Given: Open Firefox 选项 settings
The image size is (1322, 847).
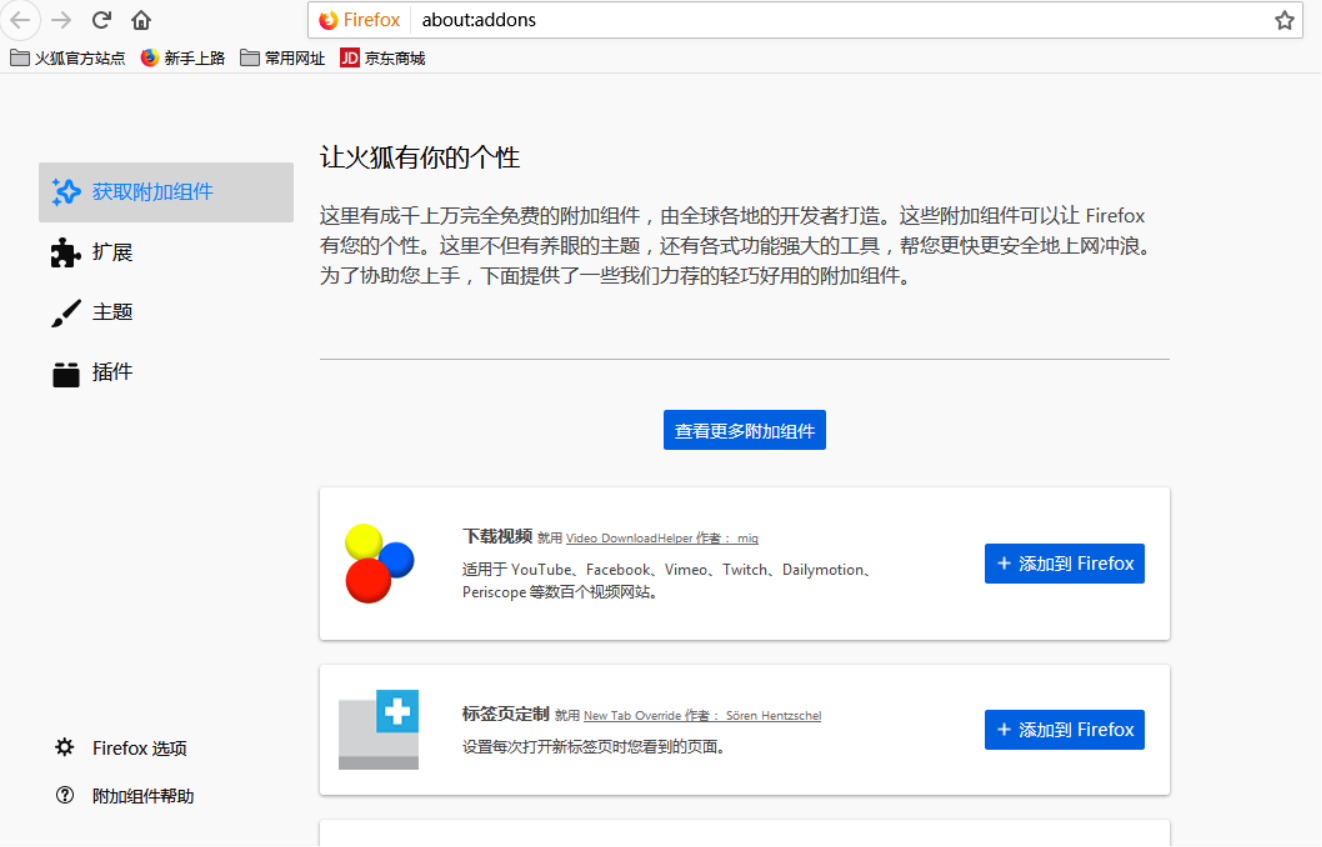Looking at the screenshot, I should pyautogui.click(x=121, y=748).
